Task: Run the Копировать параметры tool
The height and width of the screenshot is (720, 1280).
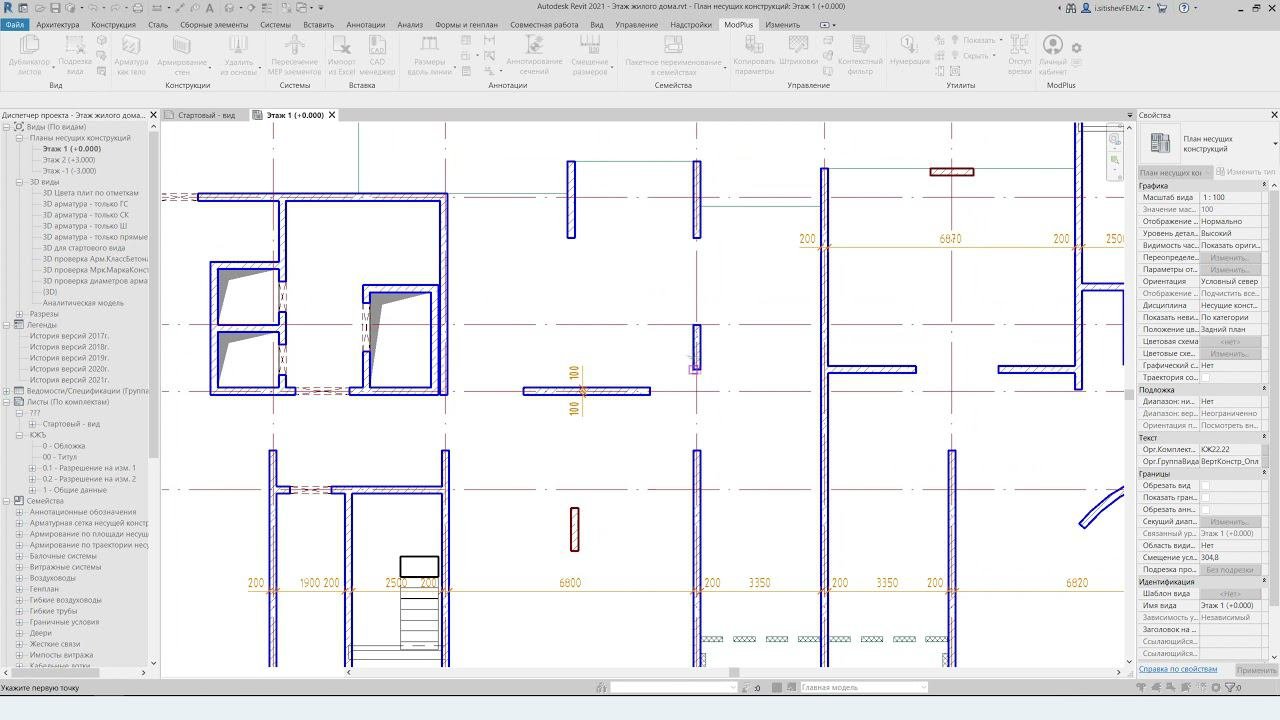Action: coord(754,54)
